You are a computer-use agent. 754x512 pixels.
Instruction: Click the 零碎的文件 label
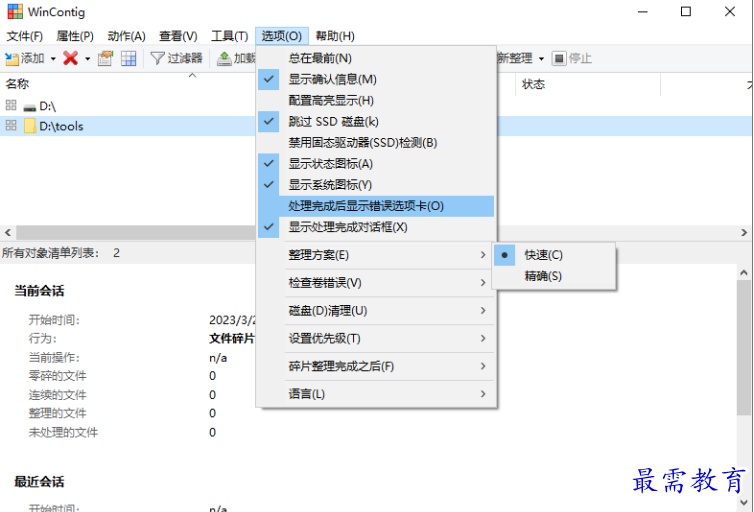(x=57, y=376)
